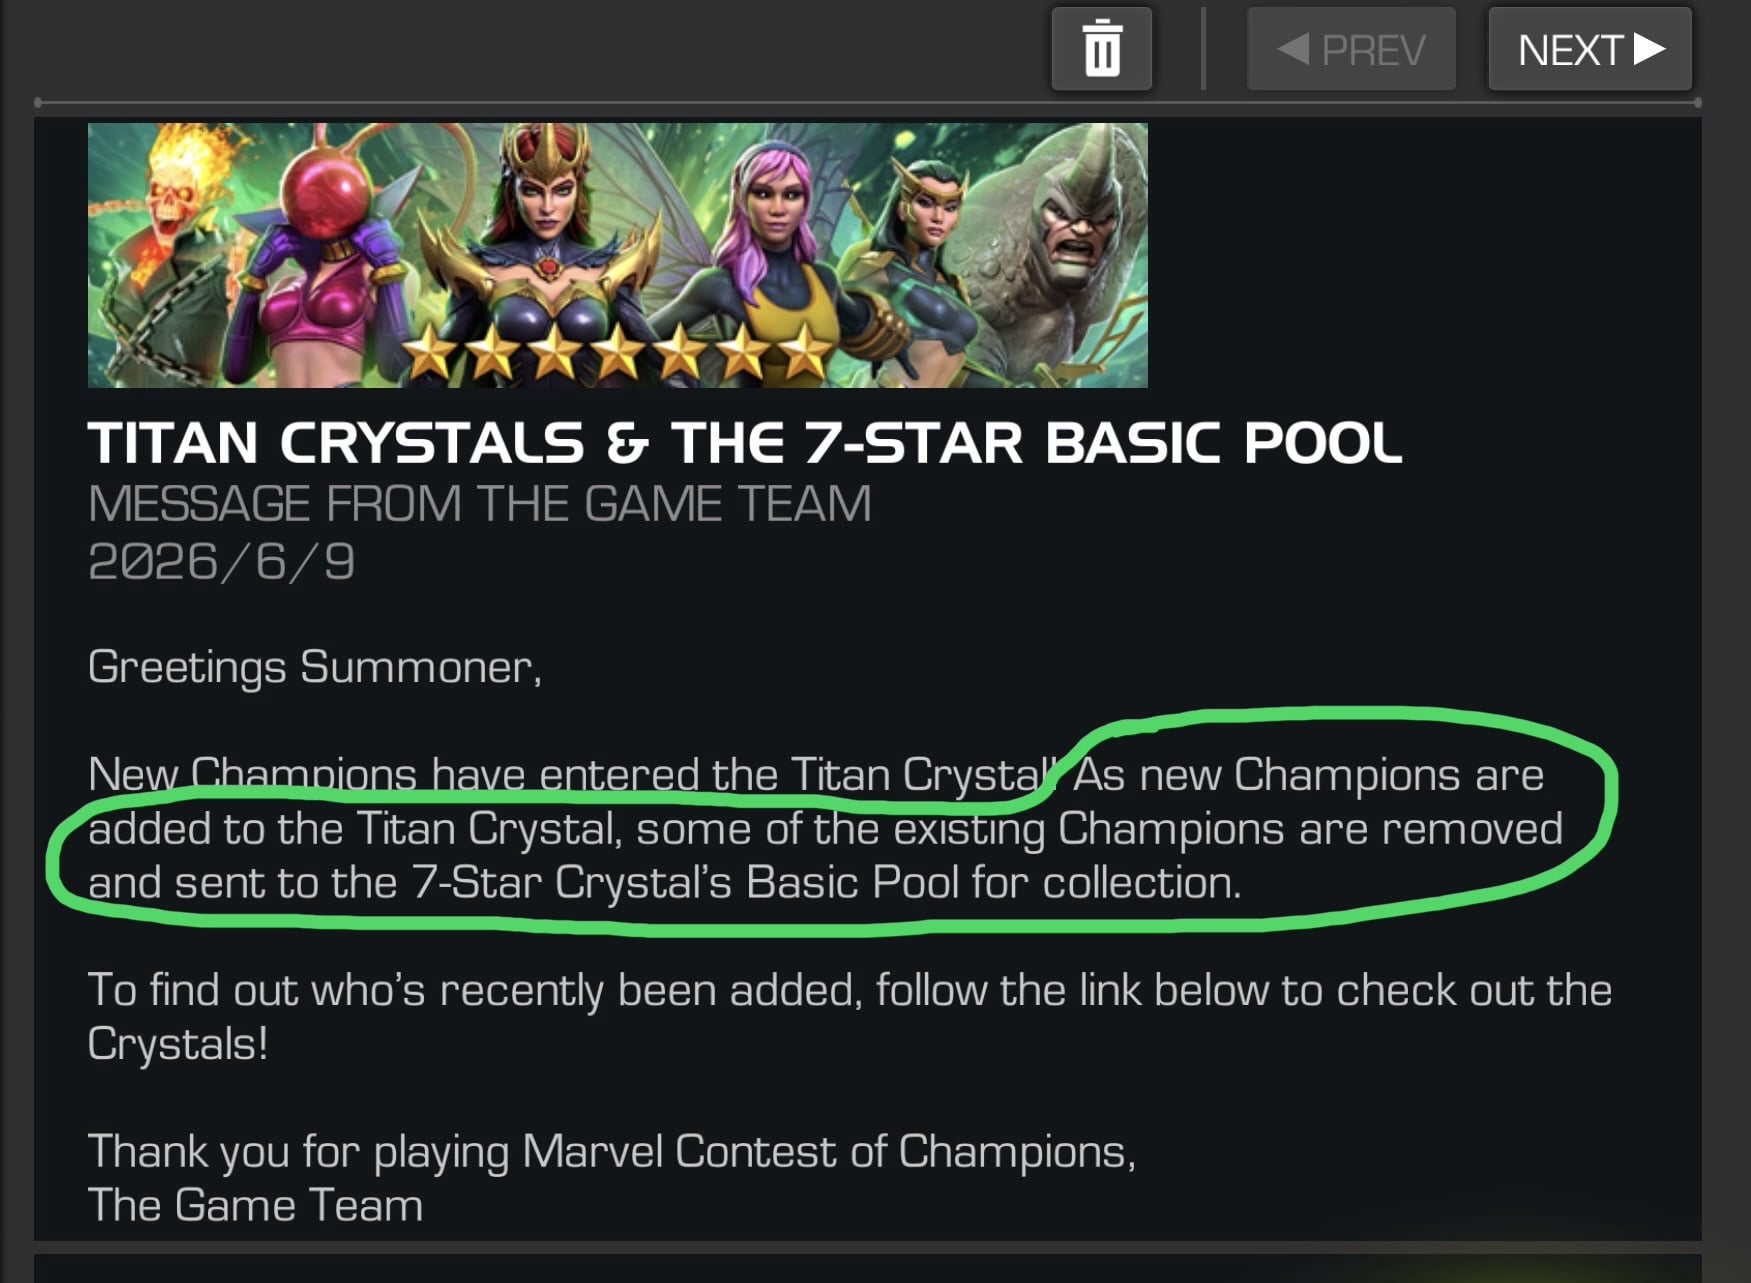
Task: Click the 2026/6/9 message date
Action: coord(221,561)
